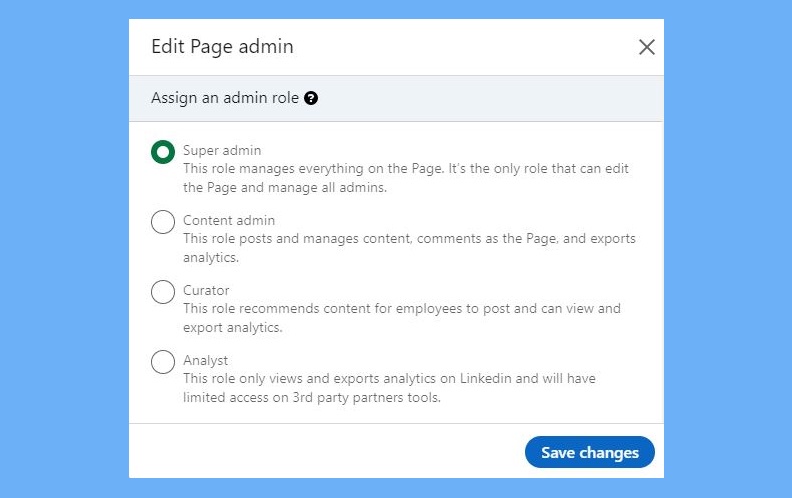Click the Analyst role description
Viewport: 792px width, 498px height.
tap(390, 388)
